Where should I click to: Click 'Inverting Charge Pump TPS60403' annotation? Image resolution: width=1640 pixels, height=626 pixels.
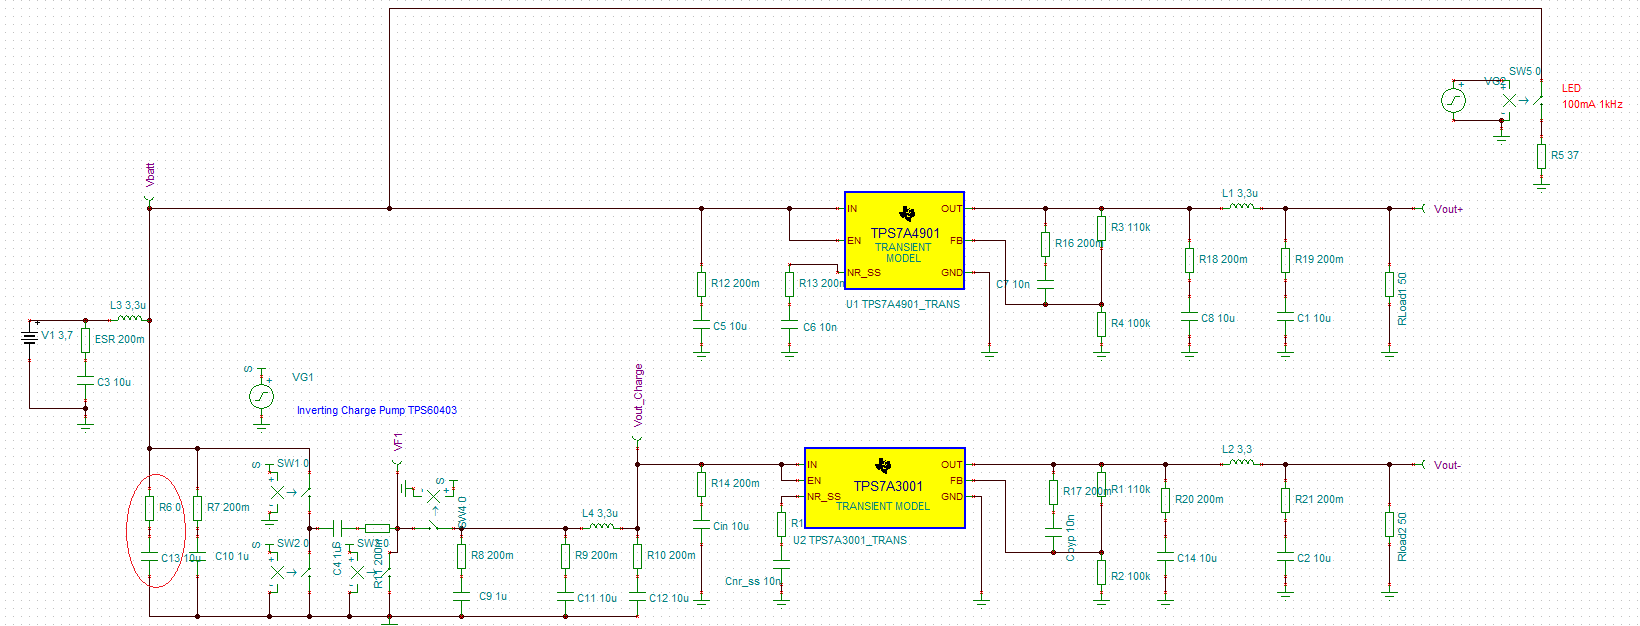[x=377, y=410]
